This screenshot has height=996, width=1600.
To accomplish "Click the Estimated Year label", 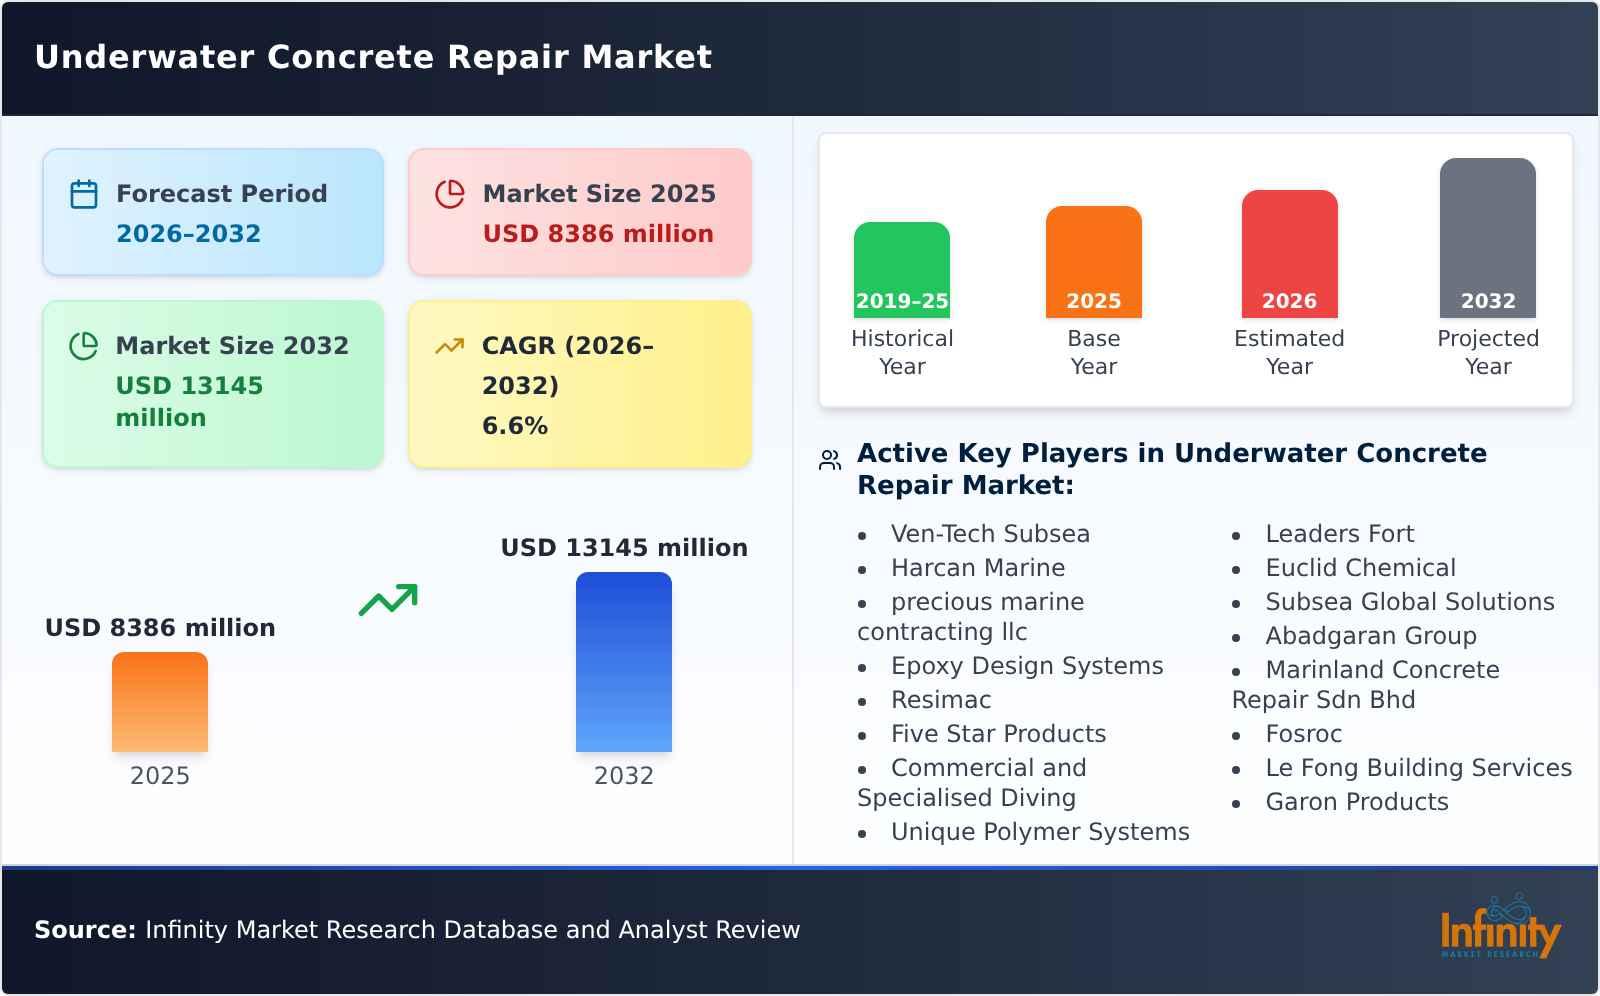I will (1290, 352).
